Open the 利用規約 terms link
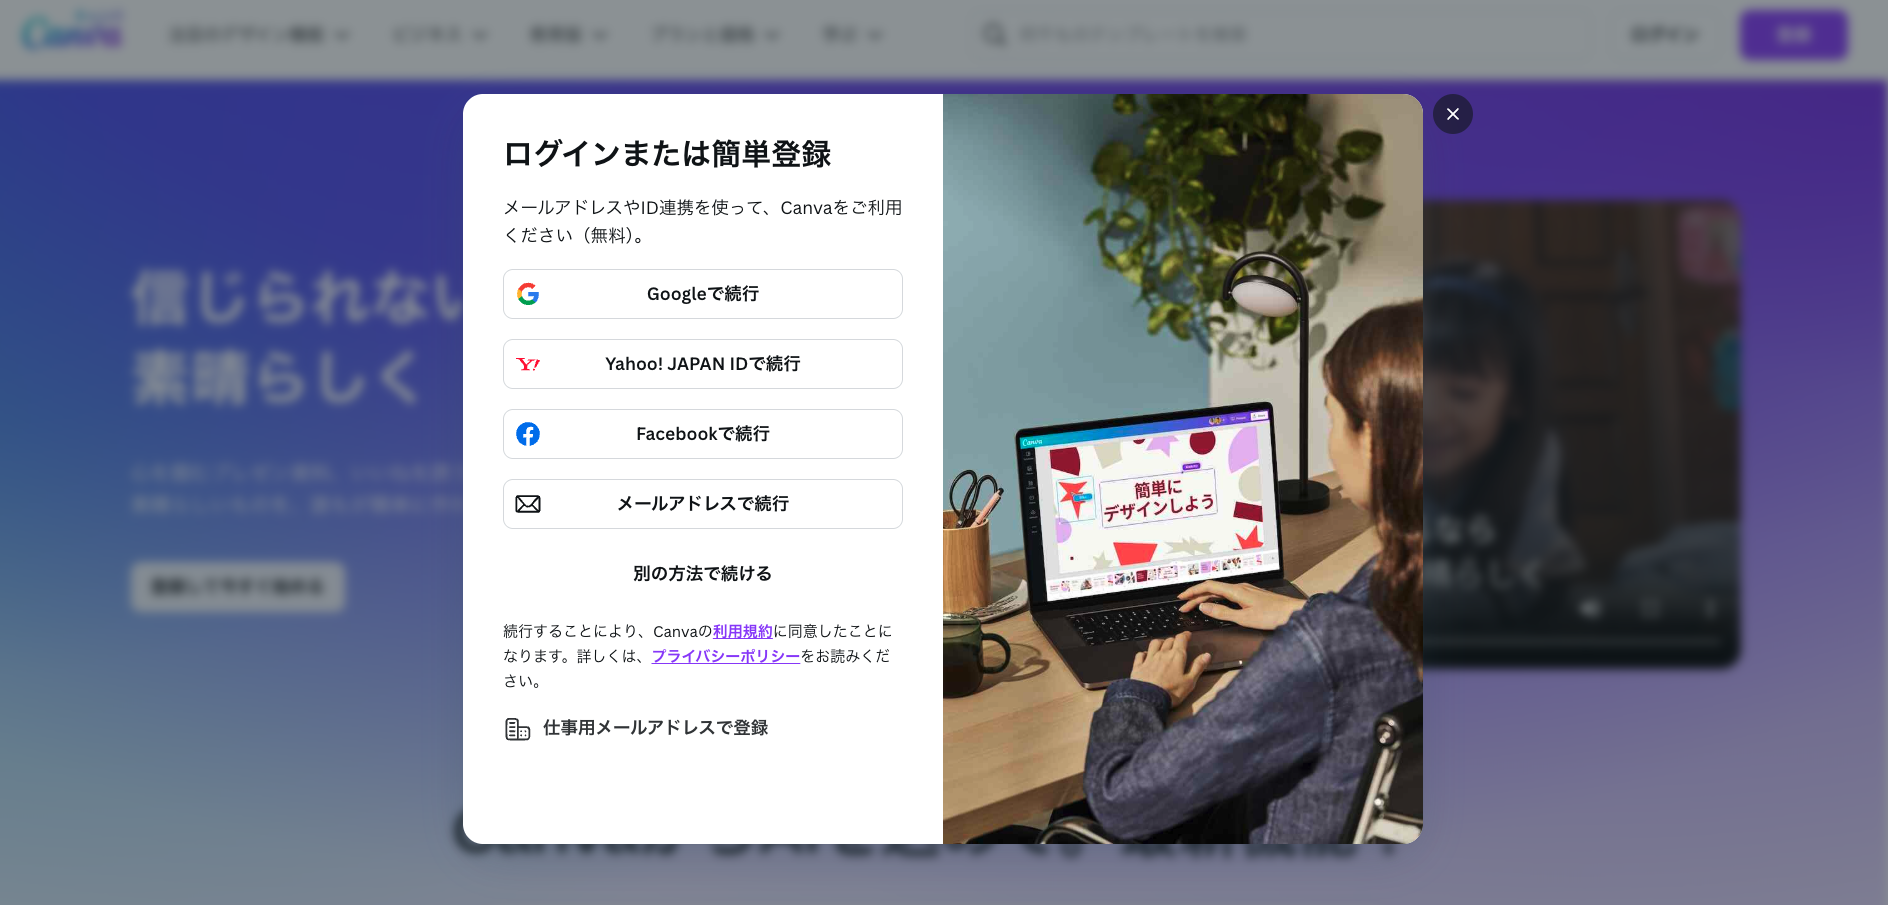 tap(742, 631)
